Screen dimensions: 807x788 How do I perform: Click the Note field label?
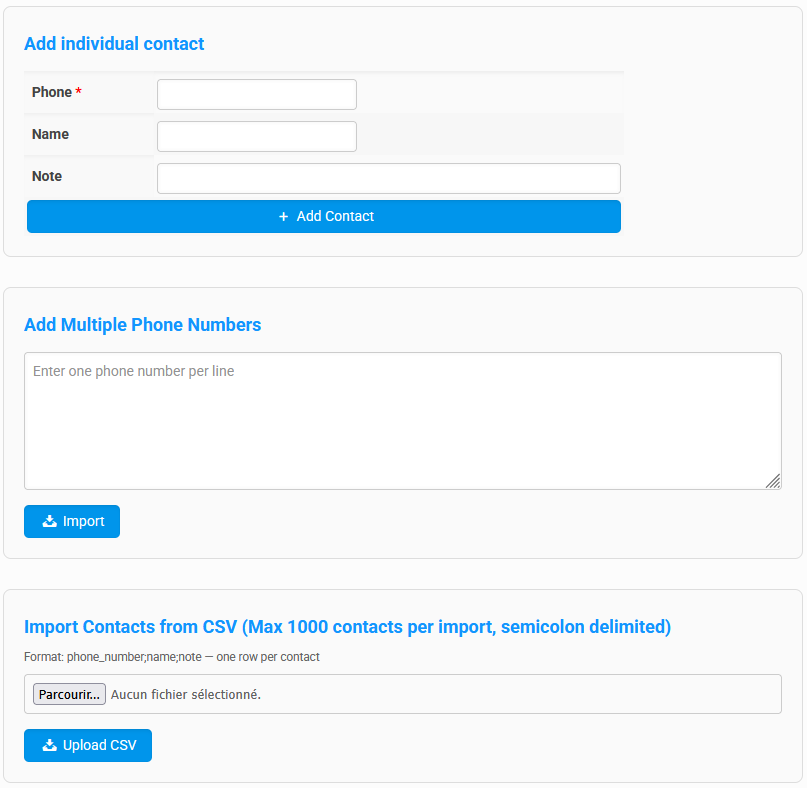tap(47, 177)
